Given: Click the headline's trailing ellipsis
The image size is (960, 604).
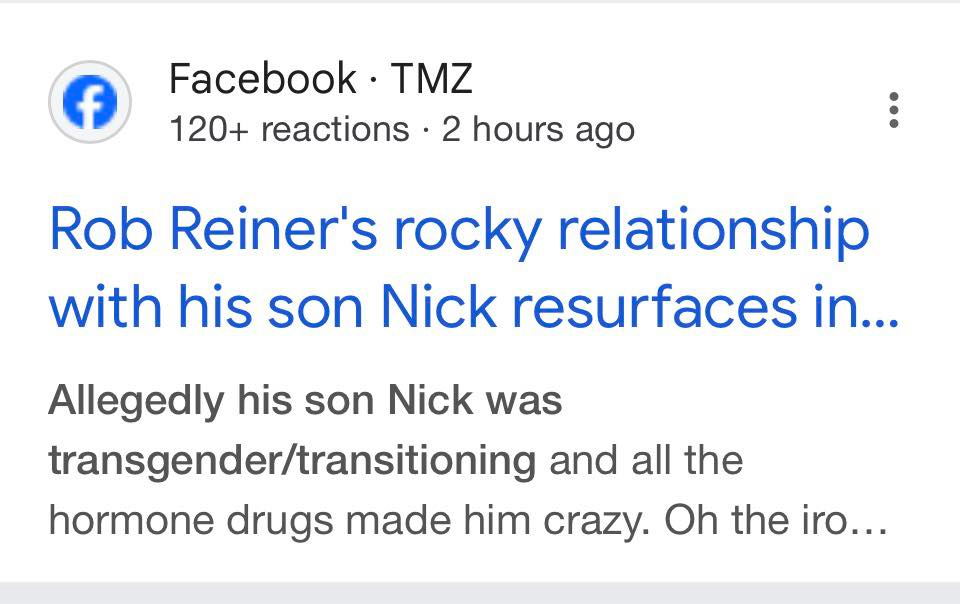Looking at the screenshot, I should click(x=881, y=312).
